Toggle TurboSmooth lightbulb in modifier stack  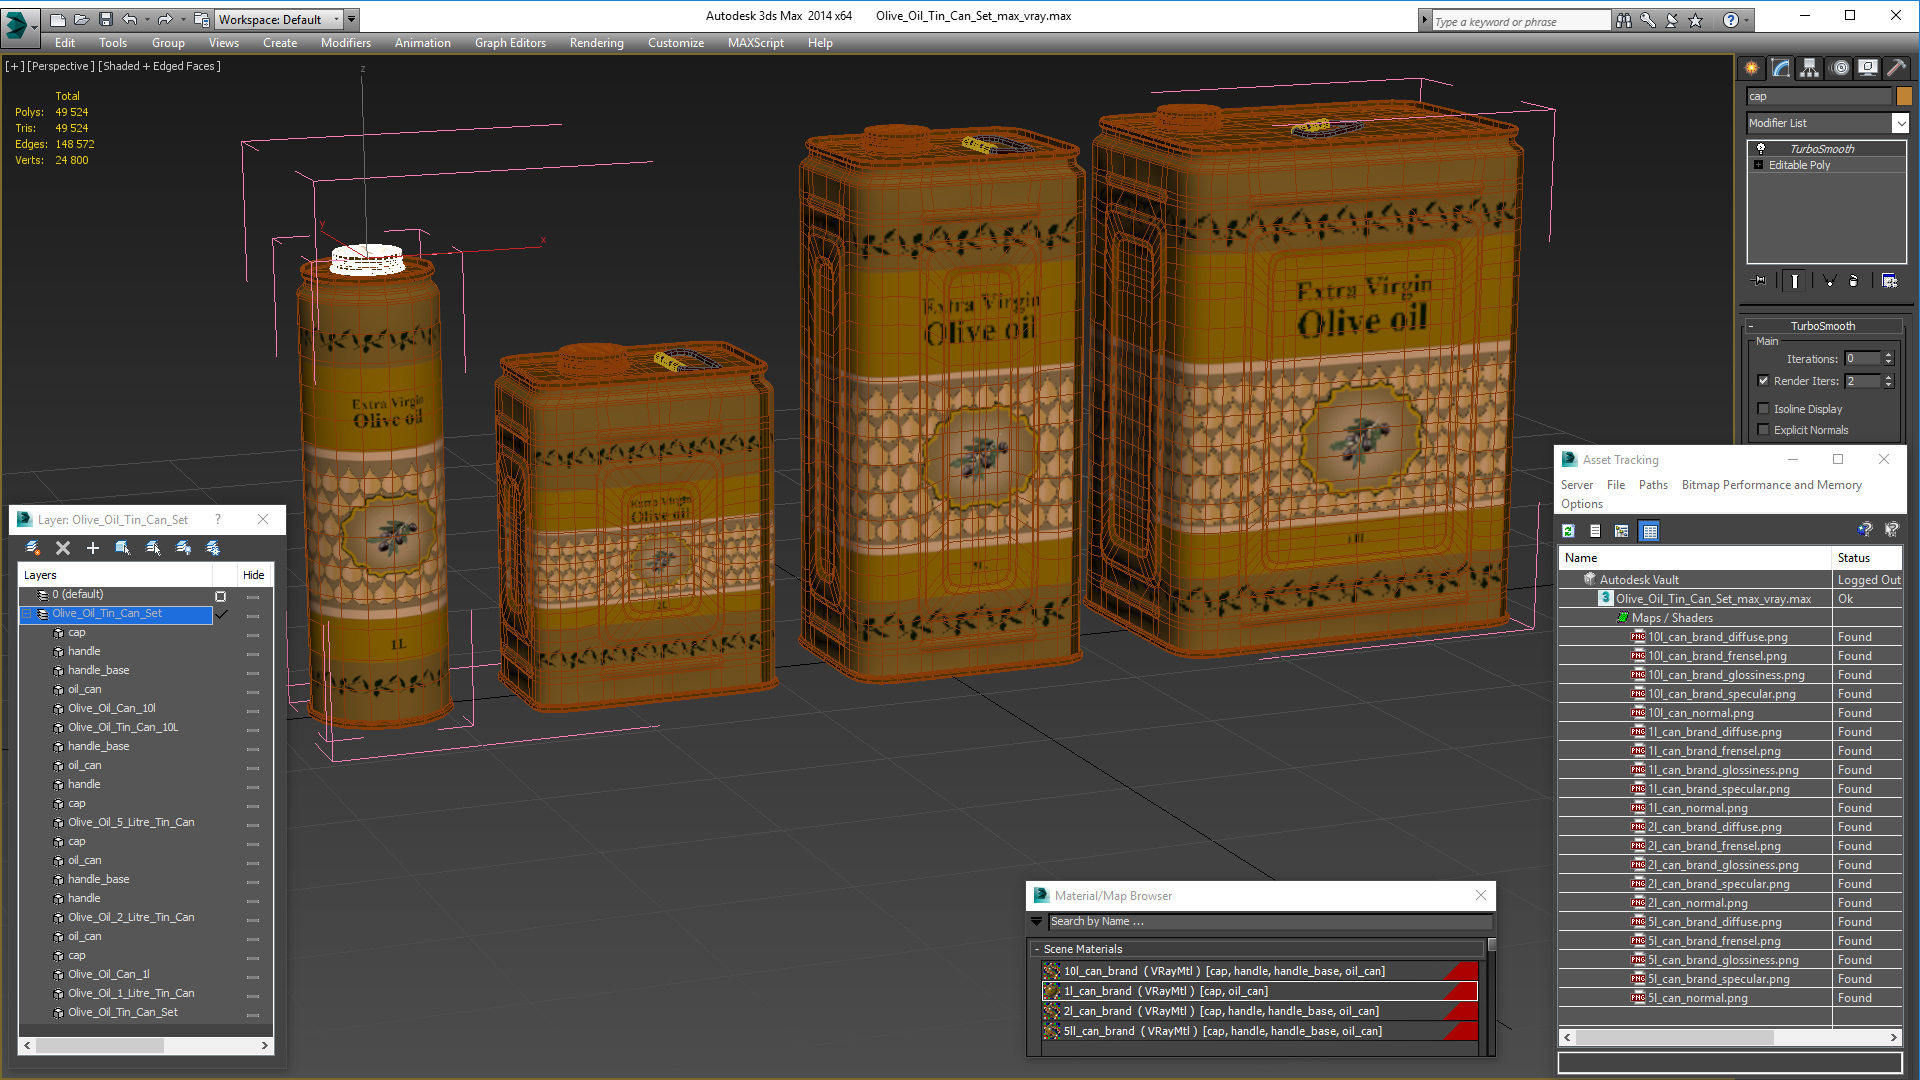[1761, 149]
